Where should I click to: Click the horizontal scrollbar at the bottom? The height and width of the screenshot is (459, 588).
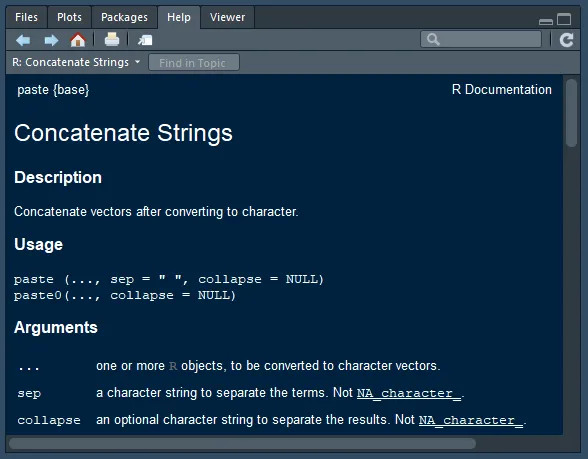tap(242, 444)
